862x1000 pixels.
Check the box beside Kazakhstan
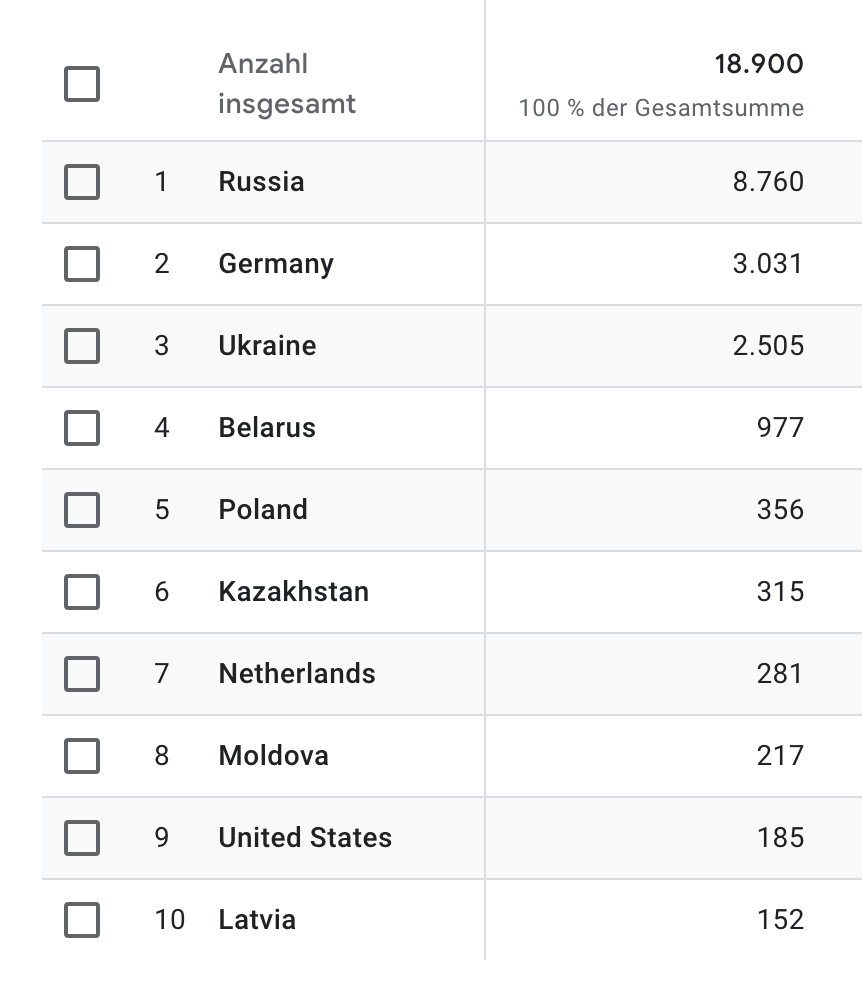point(82,592)
